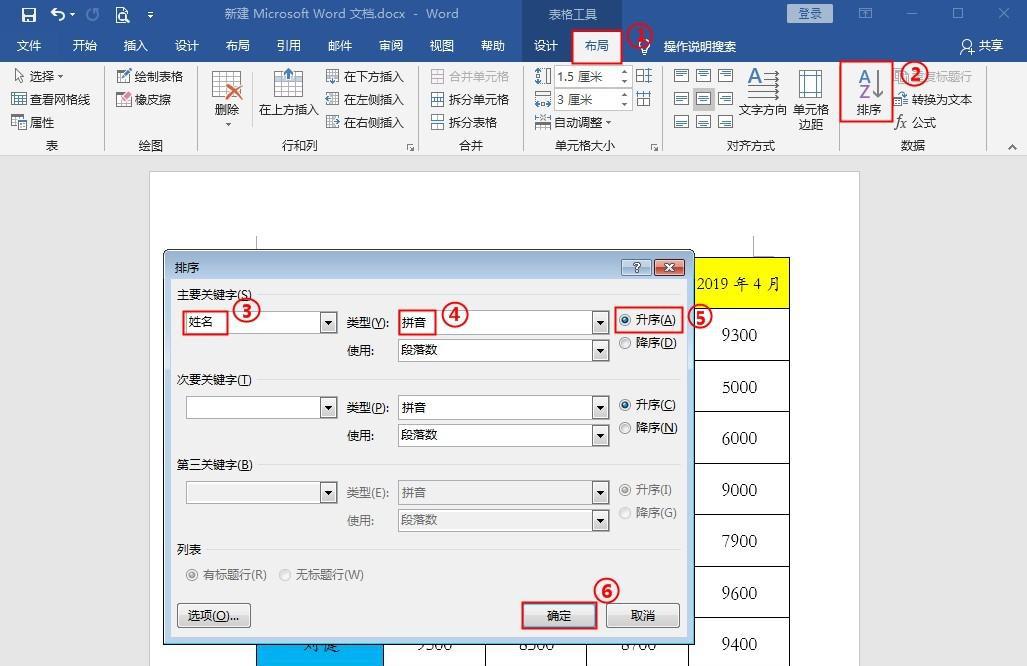1027x666 pixels.
Task: Open Print Preview from quick access toolbar
Action: 122,14
